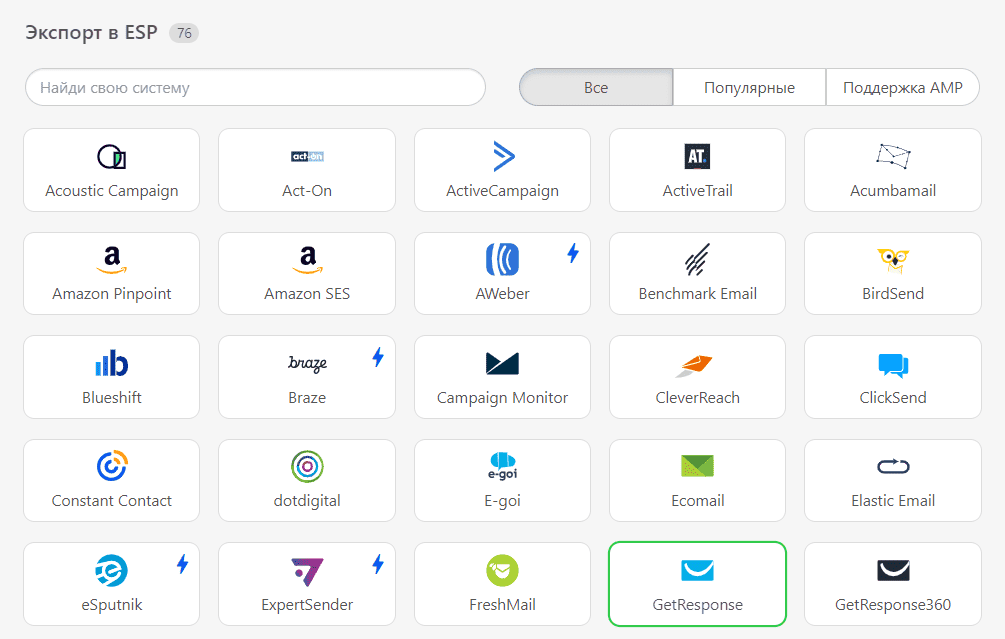Click the Amazon Pinpoint logo
This screenshot has width=1005, height=639.
tap(111, 260)
